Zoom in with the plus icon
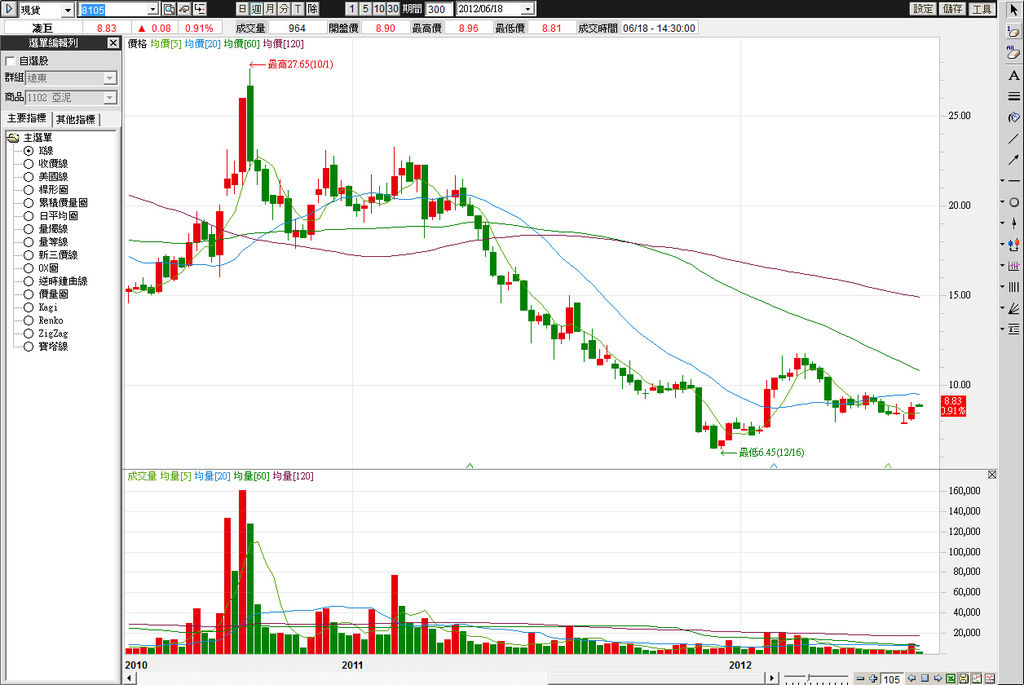The height and width of the screenshot is (685, 1024). click(x=873, y=678)
